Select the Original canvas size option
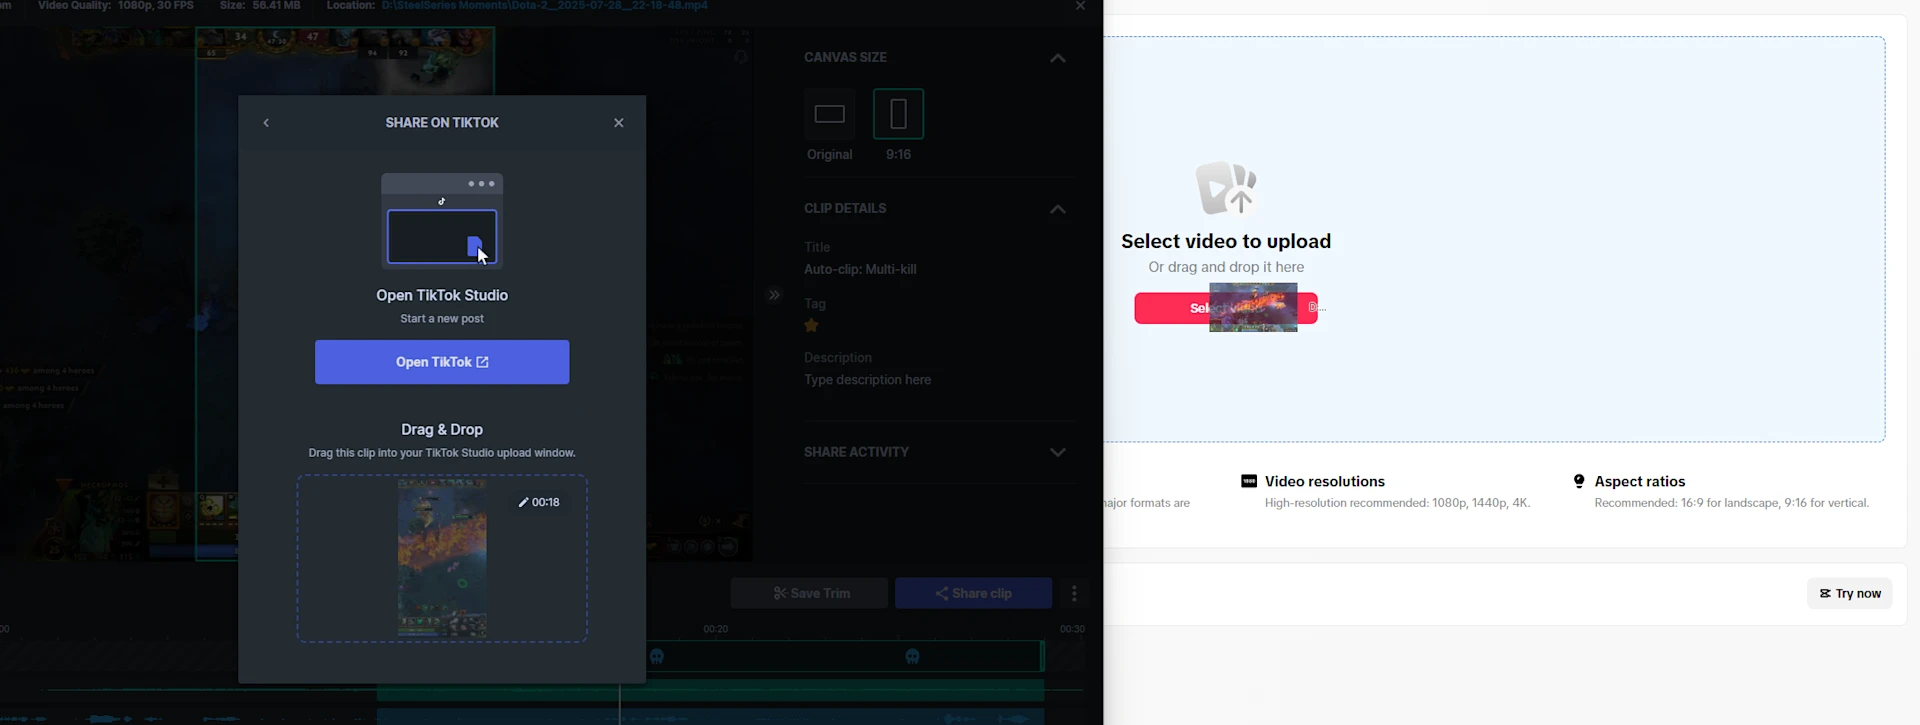Screen dimensions: 1920x725 pos(830,114)
